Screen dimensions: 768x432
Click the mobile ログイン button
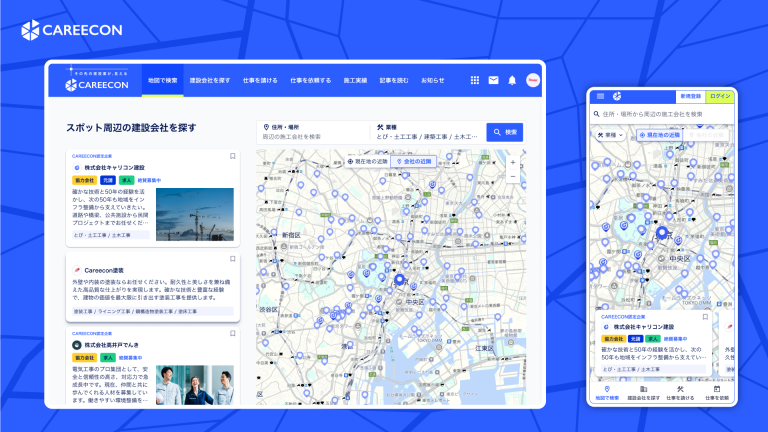coord(720,96)
